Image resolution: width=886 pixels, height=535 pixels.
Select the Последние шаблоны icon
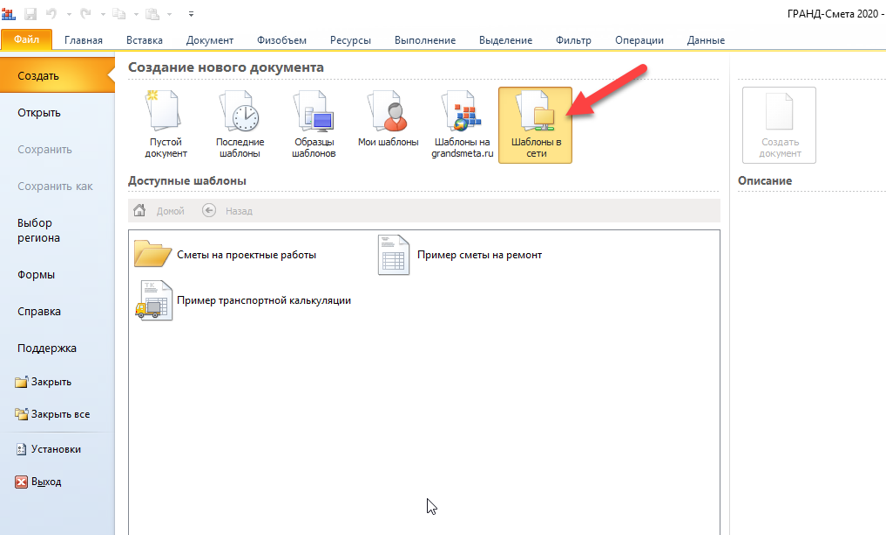point(240,125)
